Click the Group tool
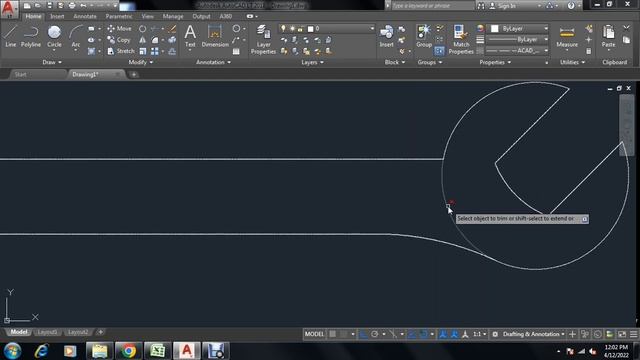Screen dimensions: 640x360 pyautogui.click(x=424, y=36)
